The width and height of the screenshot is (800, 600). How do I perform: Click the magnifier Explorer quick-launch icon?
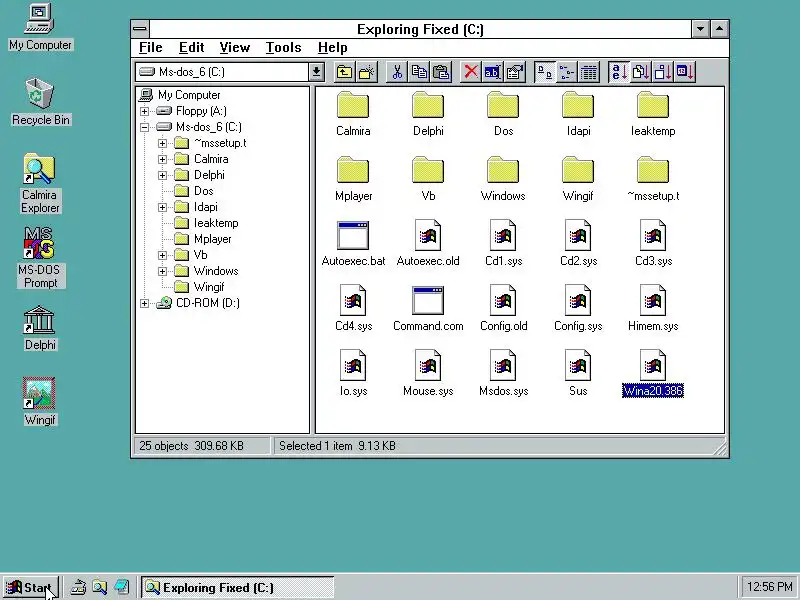[99, 587]
